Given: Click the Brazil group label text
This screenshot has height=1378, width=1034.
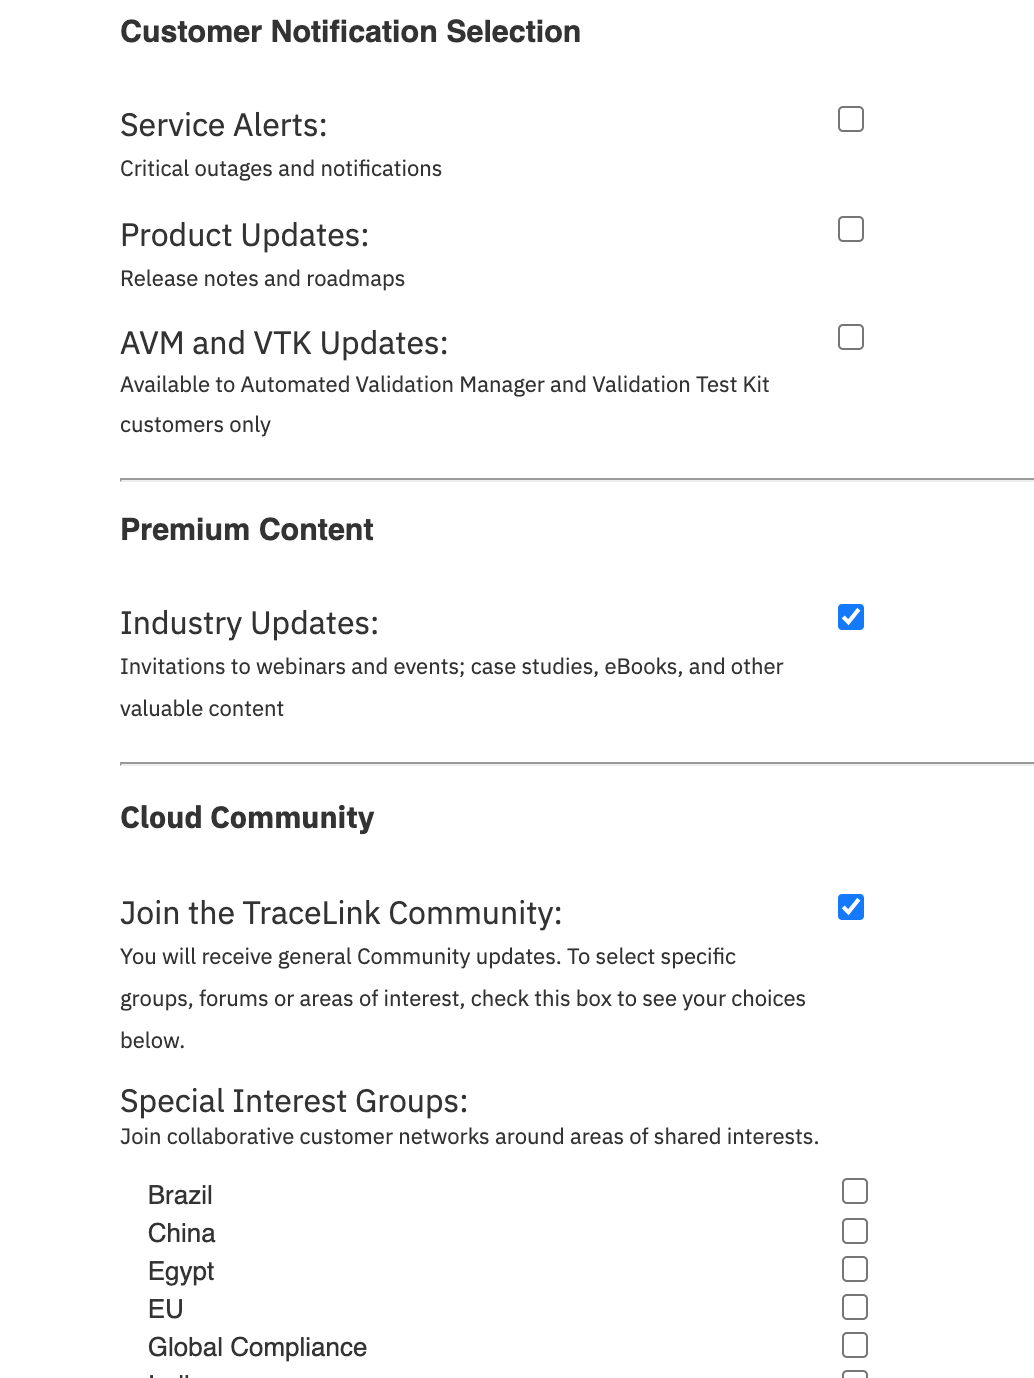Looking at the screenshot, I should (x=180, y=1193).
